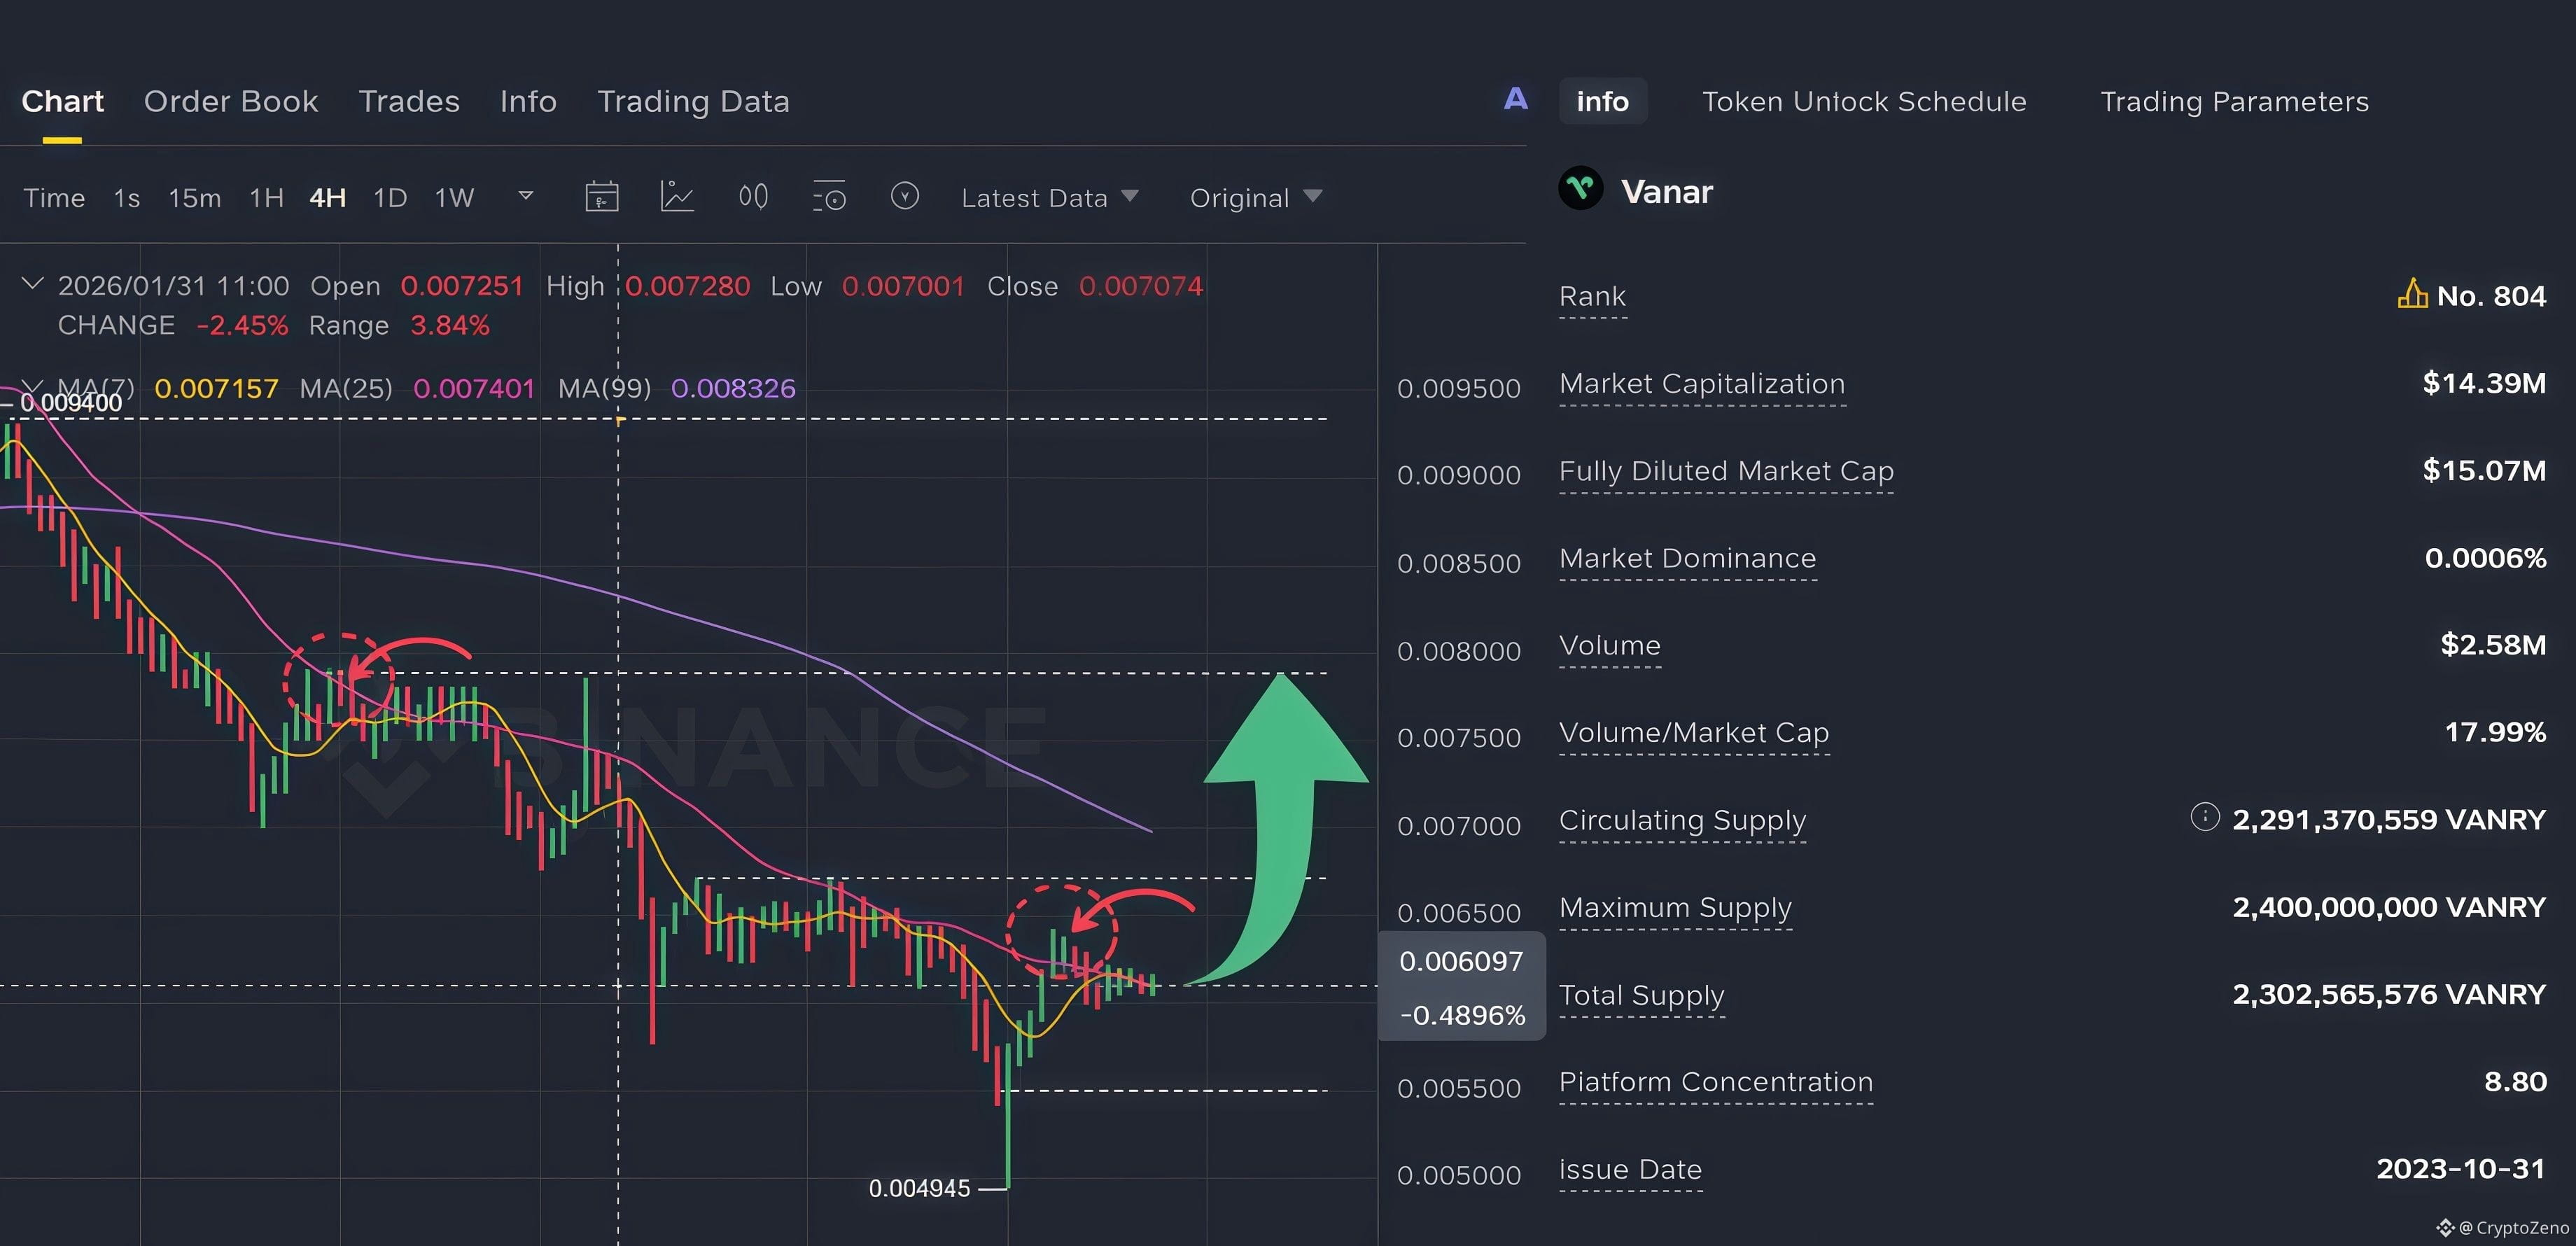
Task: Click the Vanar token logo
Action: (1580, 188)
